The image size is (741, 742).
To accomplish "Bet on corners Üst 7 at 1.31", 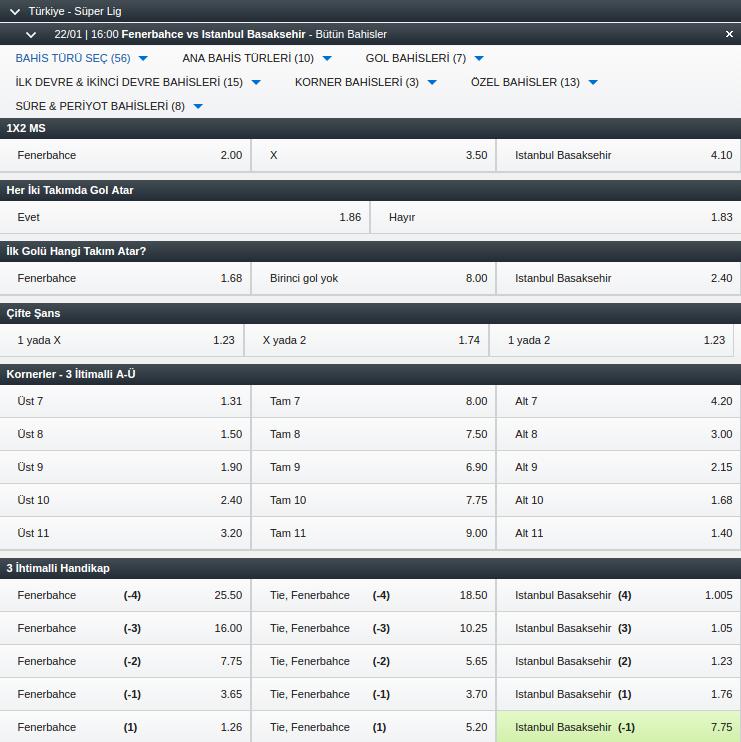I will click(x=125, y=401).
